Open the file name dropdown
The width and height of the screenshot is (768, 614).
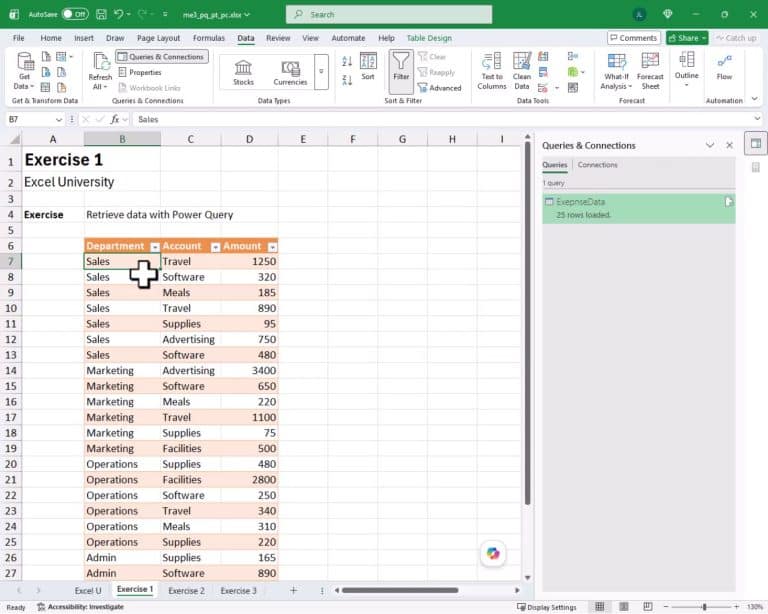pyautogui.click(x=247, y=15)
